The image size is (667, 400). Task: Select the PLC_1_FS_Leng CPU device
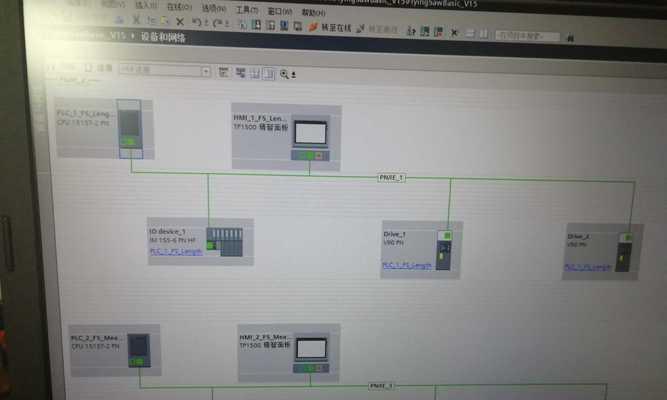coord(105,129)
